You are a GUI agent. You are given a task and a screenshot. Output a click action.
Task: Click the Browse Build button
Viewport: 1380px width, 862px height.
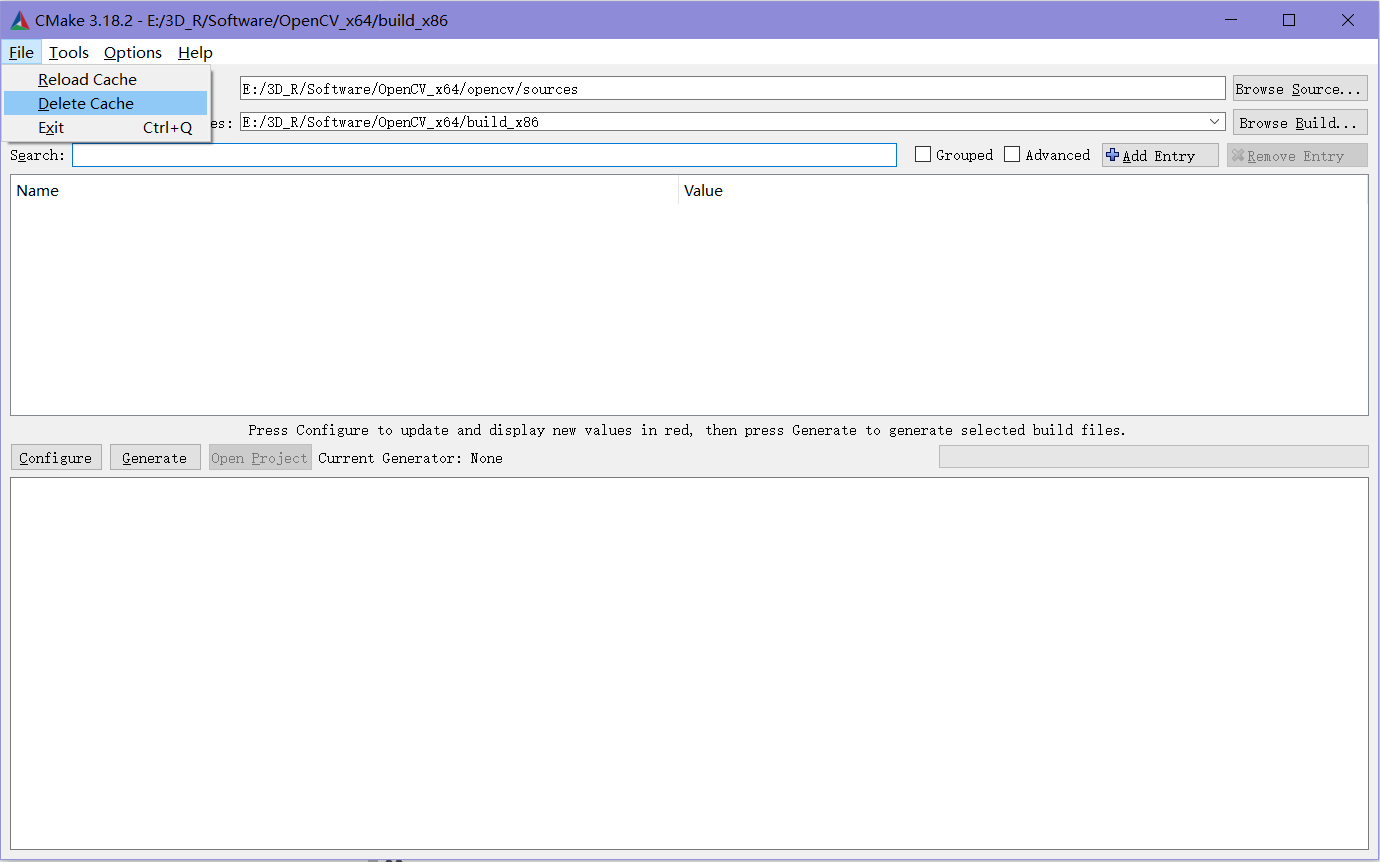tap(1299, 123)
